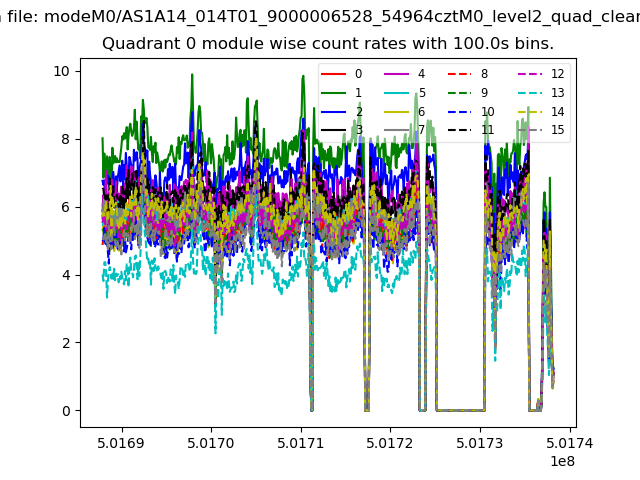Click the y-axis tick label 4

point(65,275)
